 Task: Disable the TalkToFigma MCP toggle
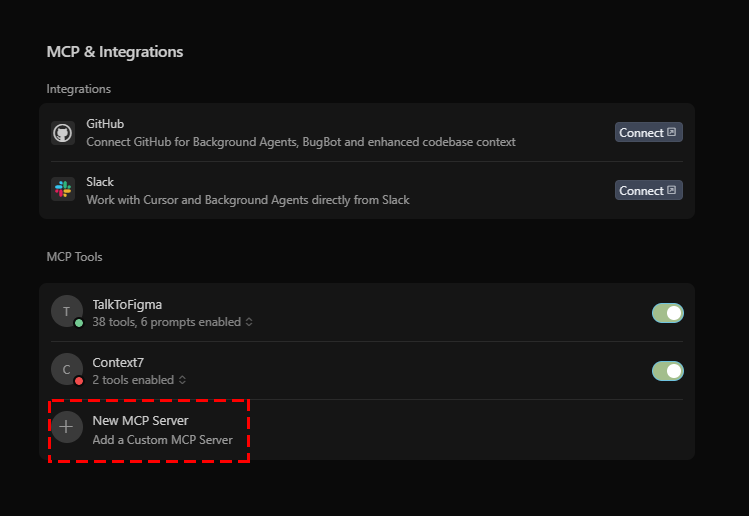coord(668,313)
